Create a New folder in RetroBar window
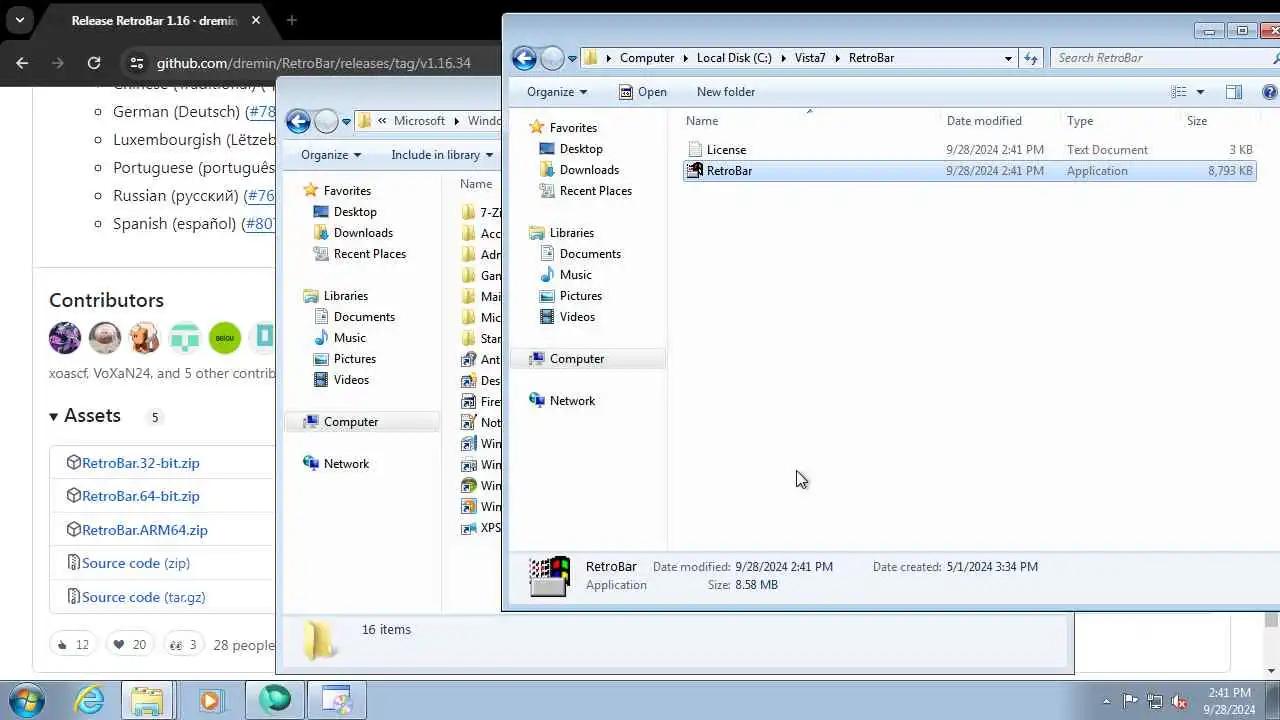 pos(726,92)
